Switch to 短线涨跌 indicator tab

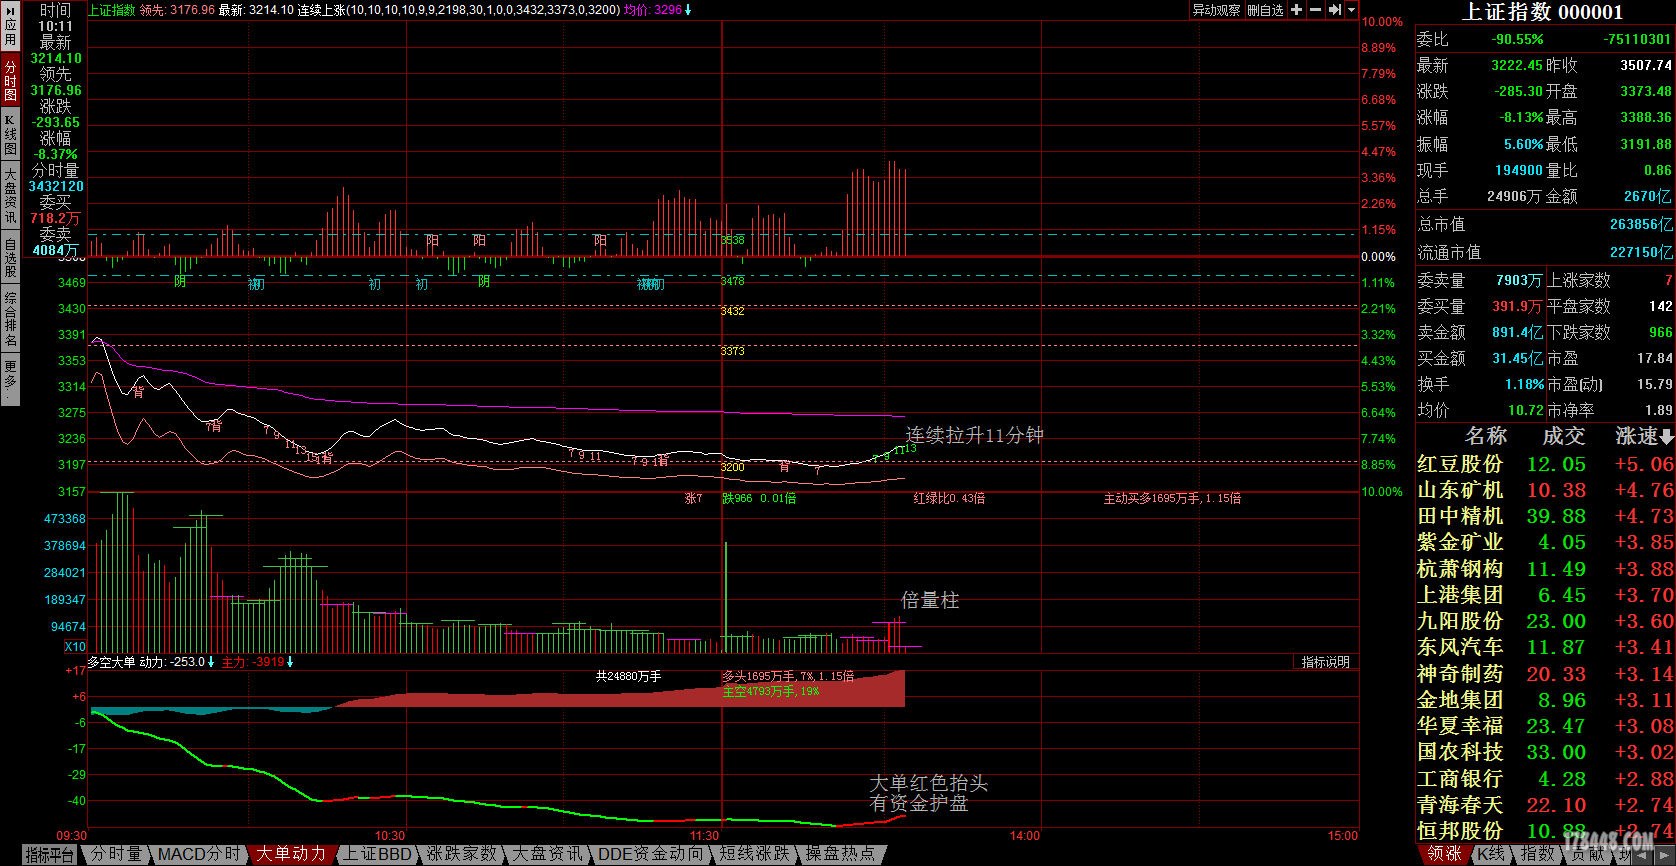754,854
